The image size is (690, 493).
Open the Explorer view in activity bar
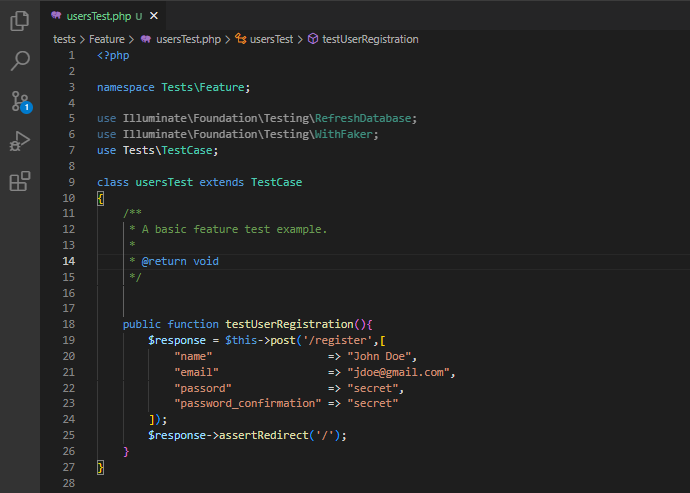coord(20,20)
